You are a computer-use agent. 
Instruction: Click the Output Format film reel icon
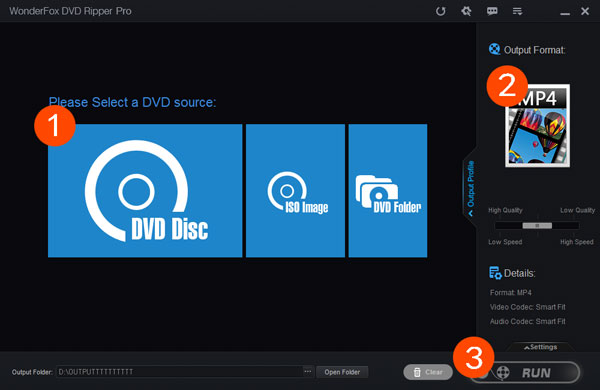tap(494, 49)
